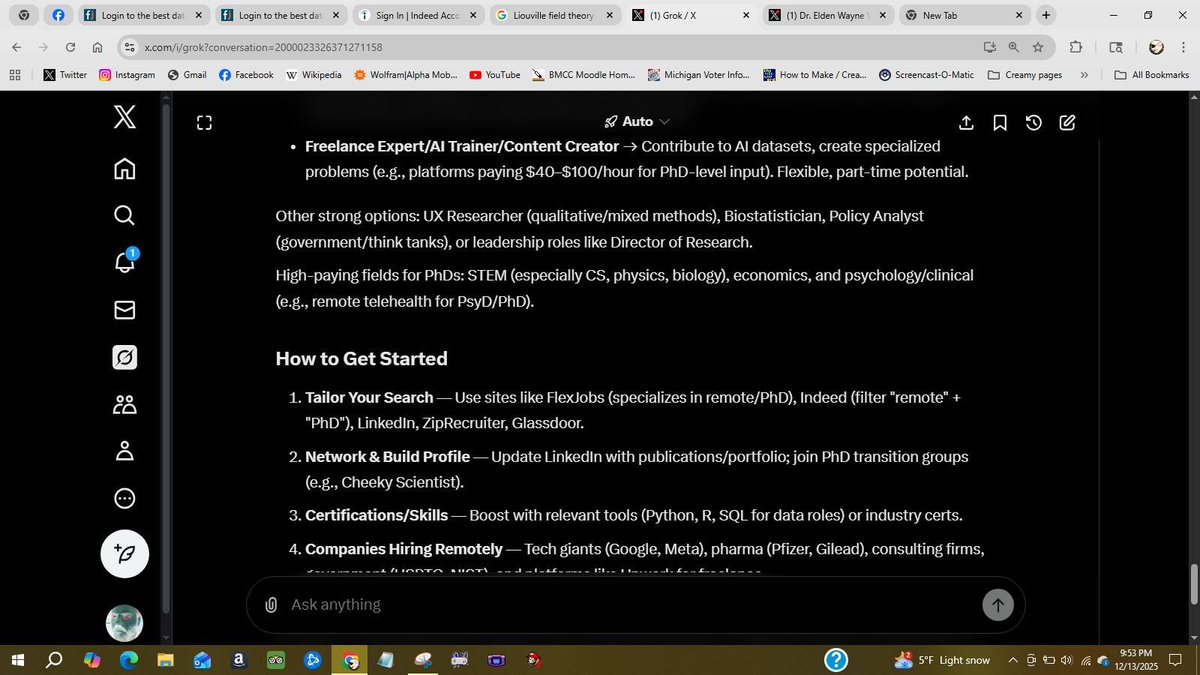Screen dimensions: 1200x675
Task: Open Chrome three-dot menu
Action: point(1184,47)
